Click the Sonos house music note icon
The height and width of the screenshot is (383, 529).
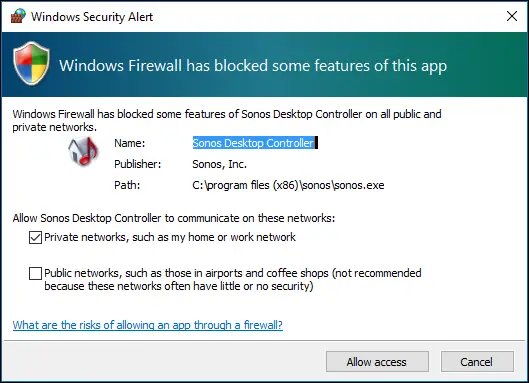click(x=84, y=151)
